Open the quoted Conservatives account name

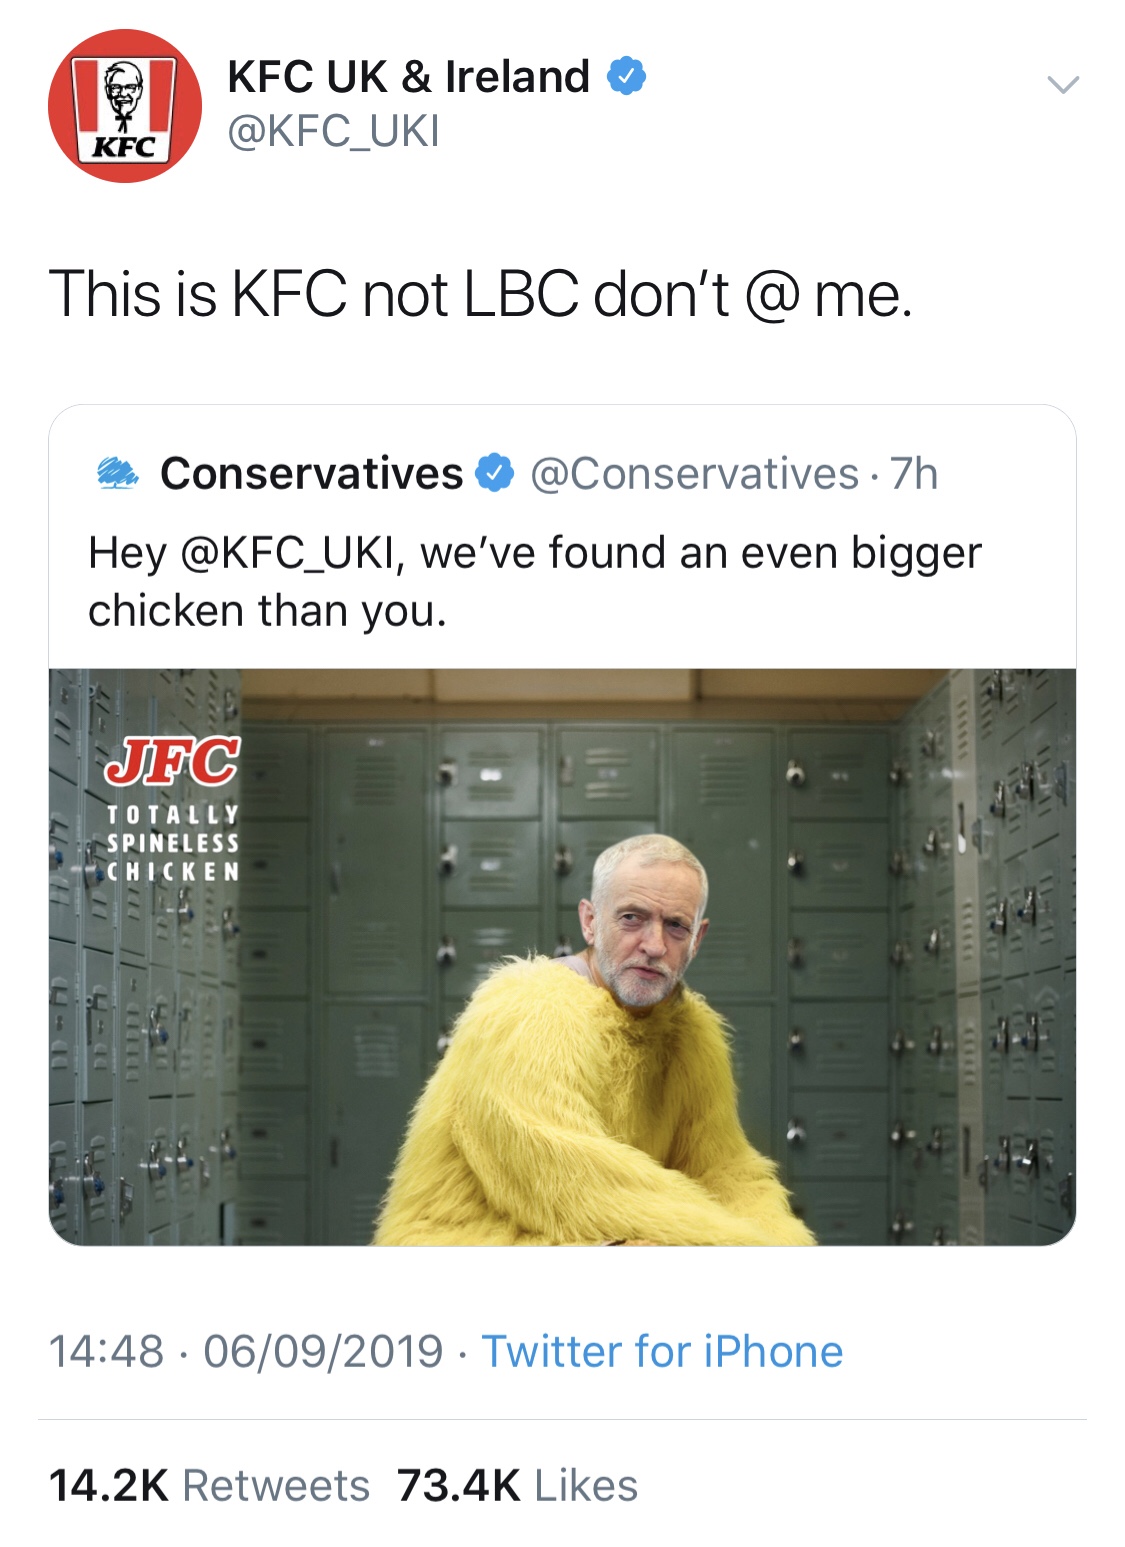tap(311, 474)
